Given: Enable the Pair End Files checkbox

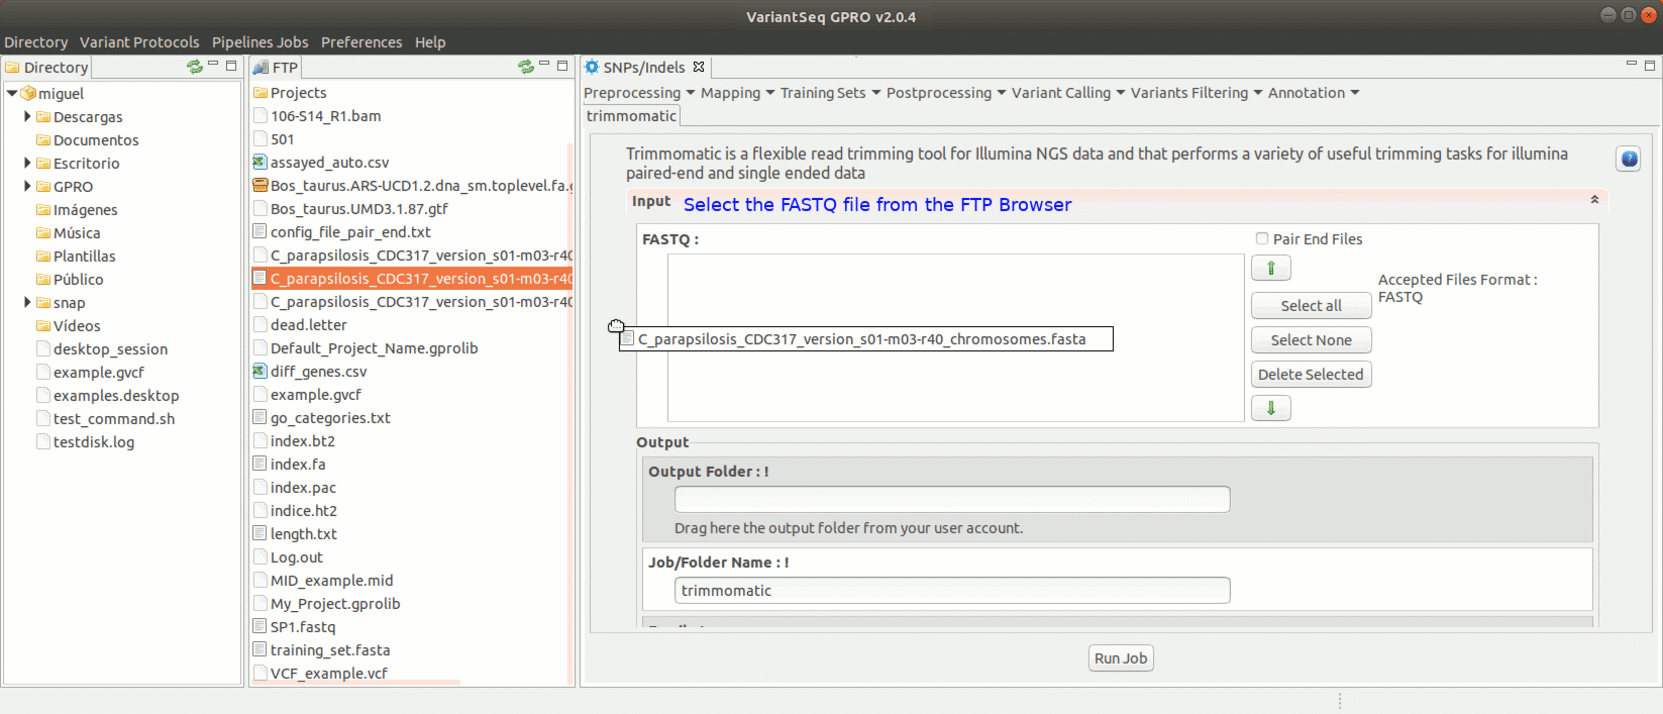Looking at the screenshot, I should (1262, 239).
